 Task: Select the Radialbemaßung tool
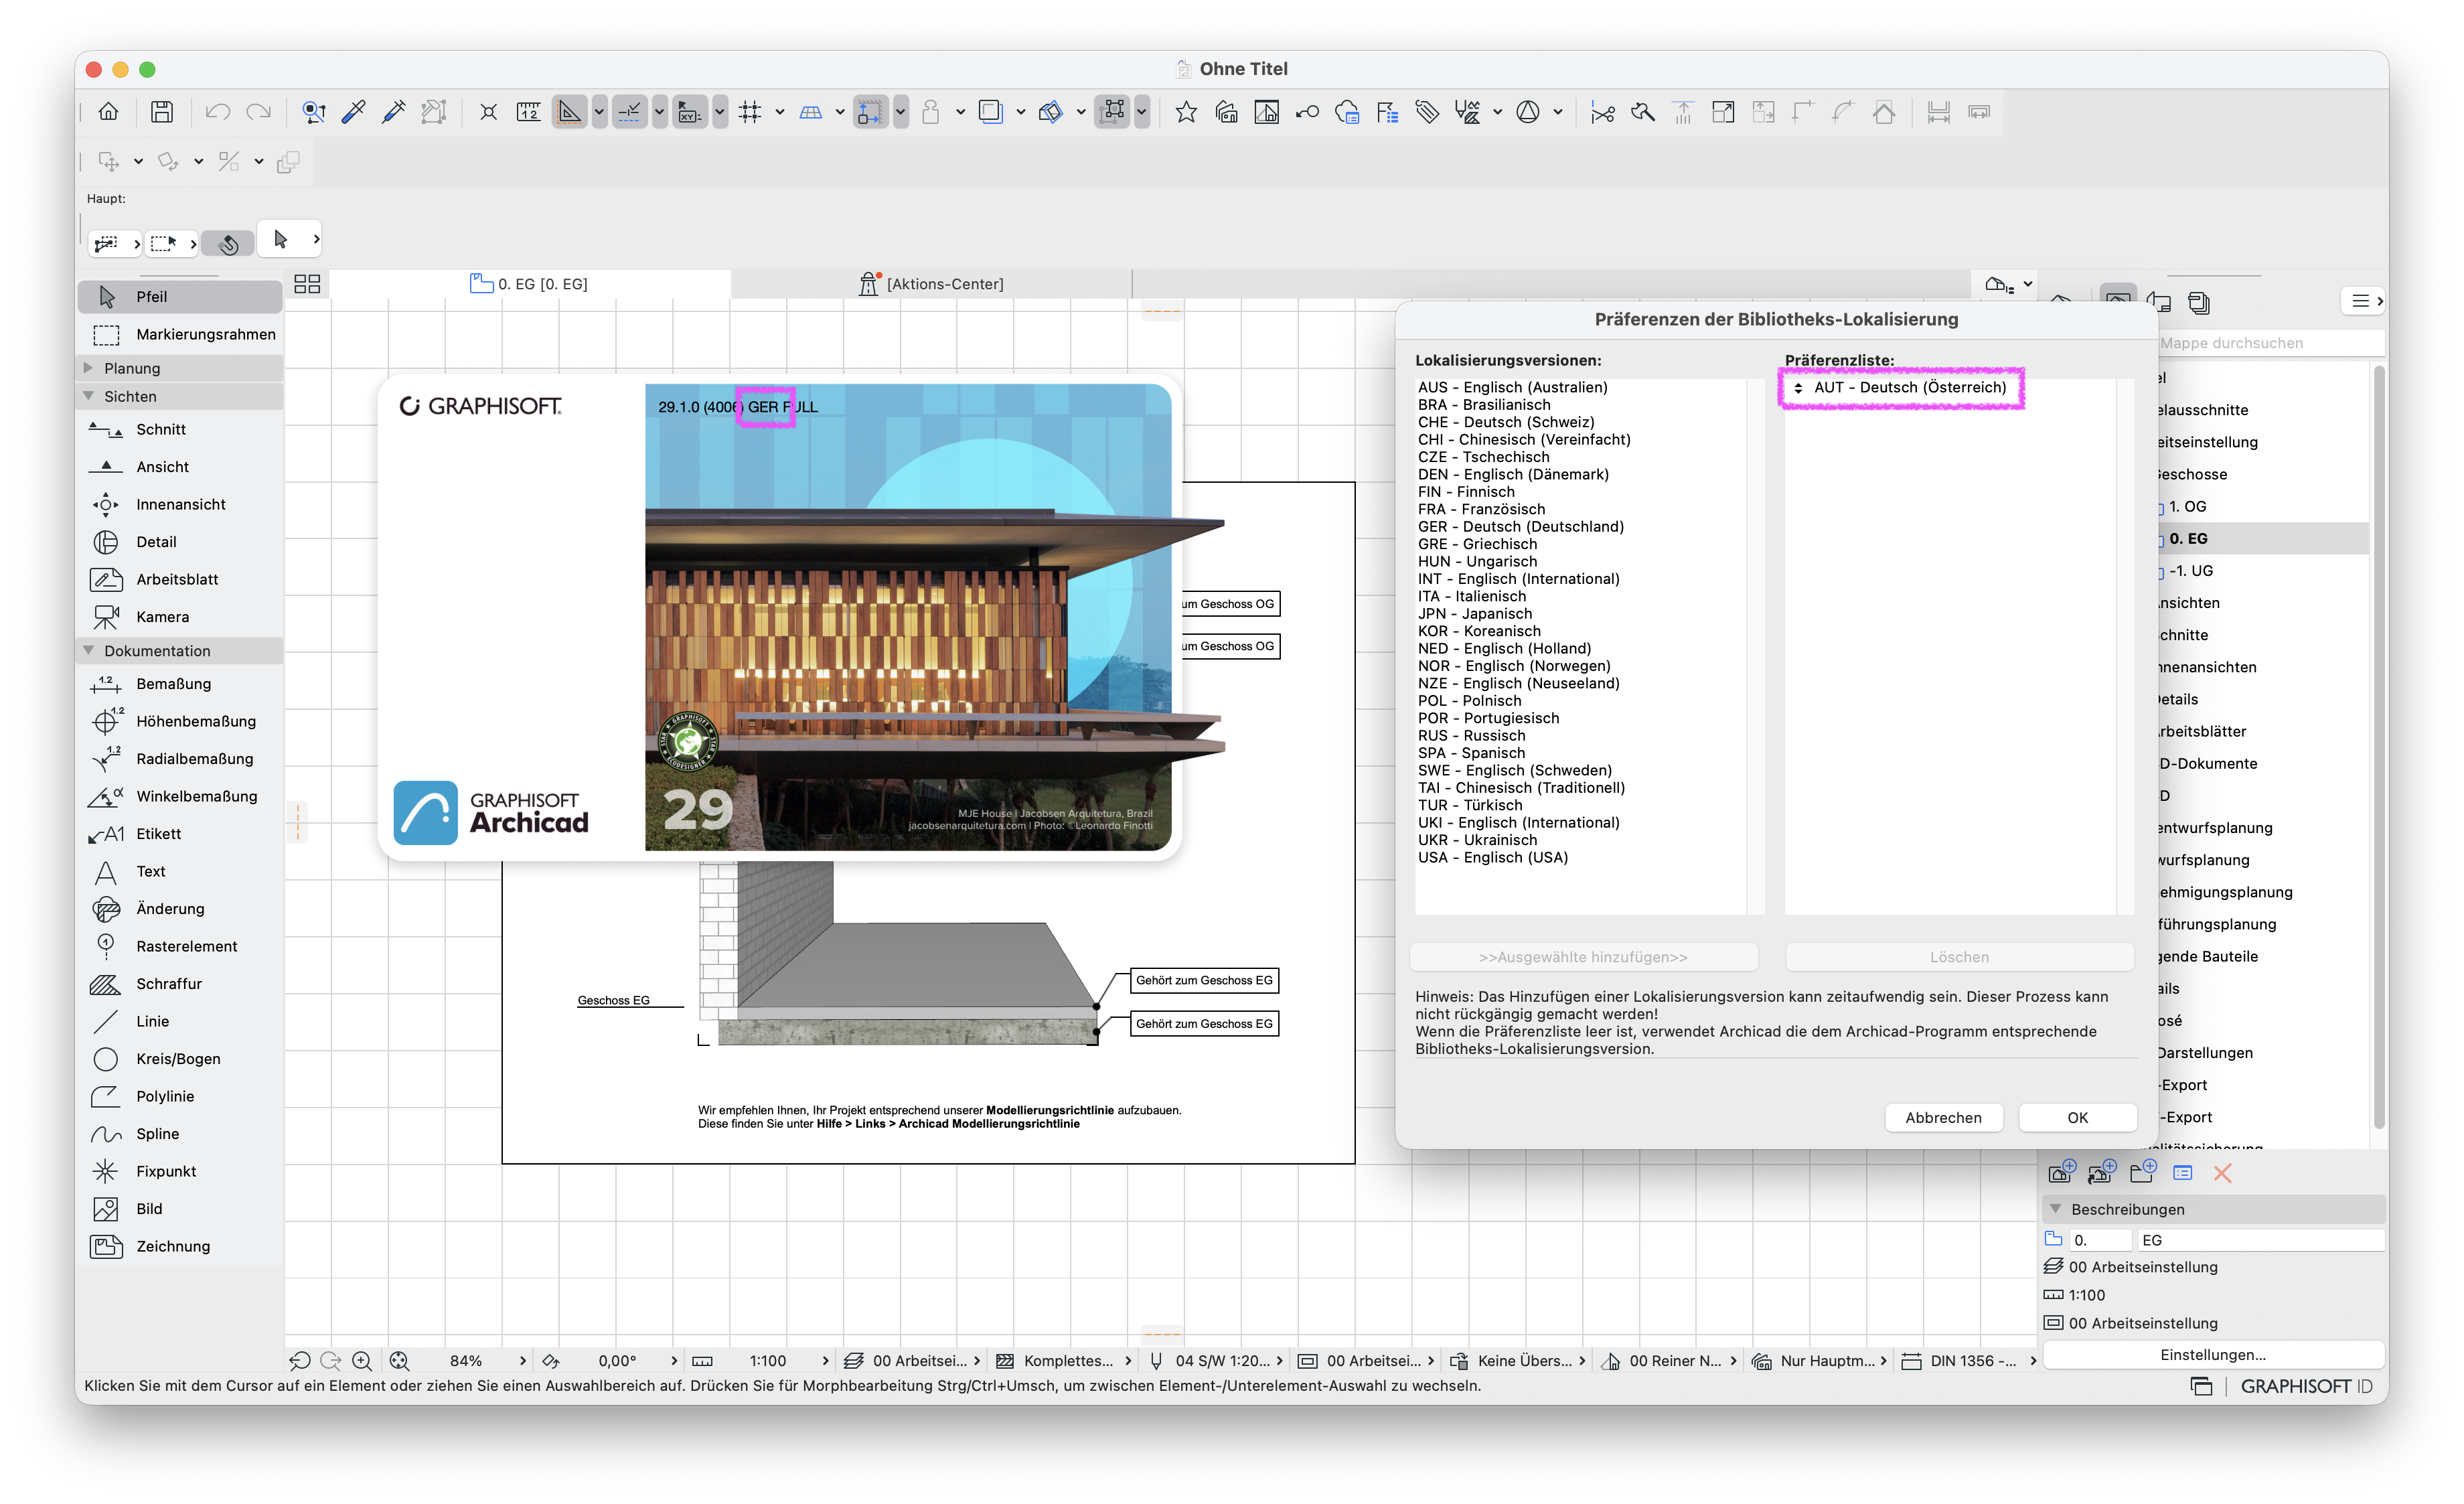(180, 759)
